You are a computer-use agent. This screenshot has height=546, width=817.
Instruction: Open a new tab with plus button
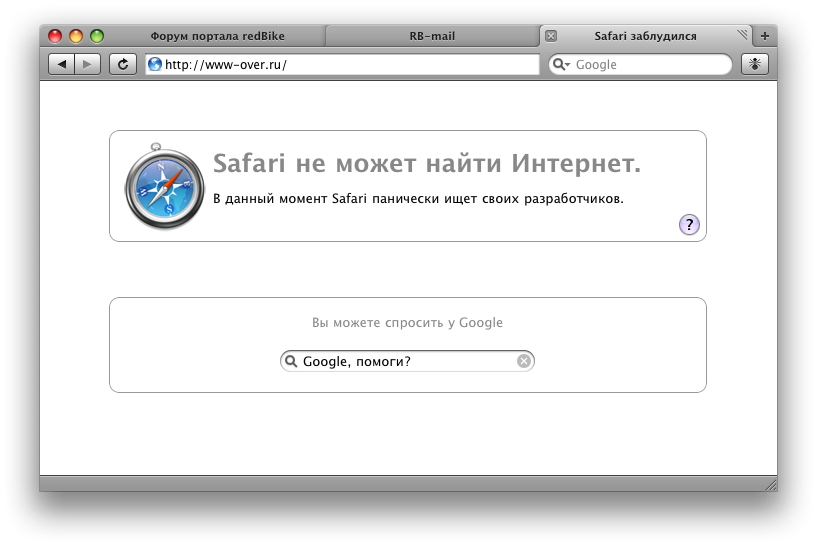(x=764, y=36)
